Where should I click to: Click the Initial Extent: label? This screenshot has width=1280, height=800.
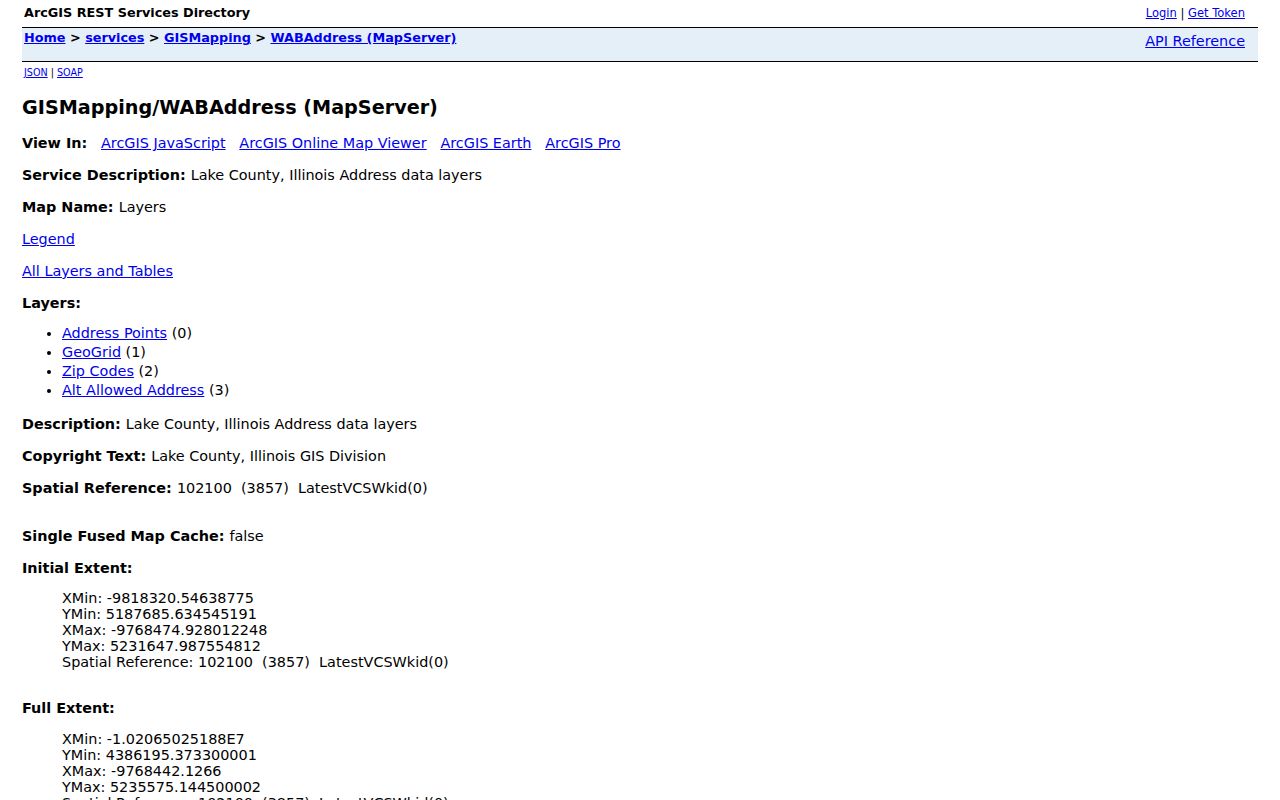77,568
